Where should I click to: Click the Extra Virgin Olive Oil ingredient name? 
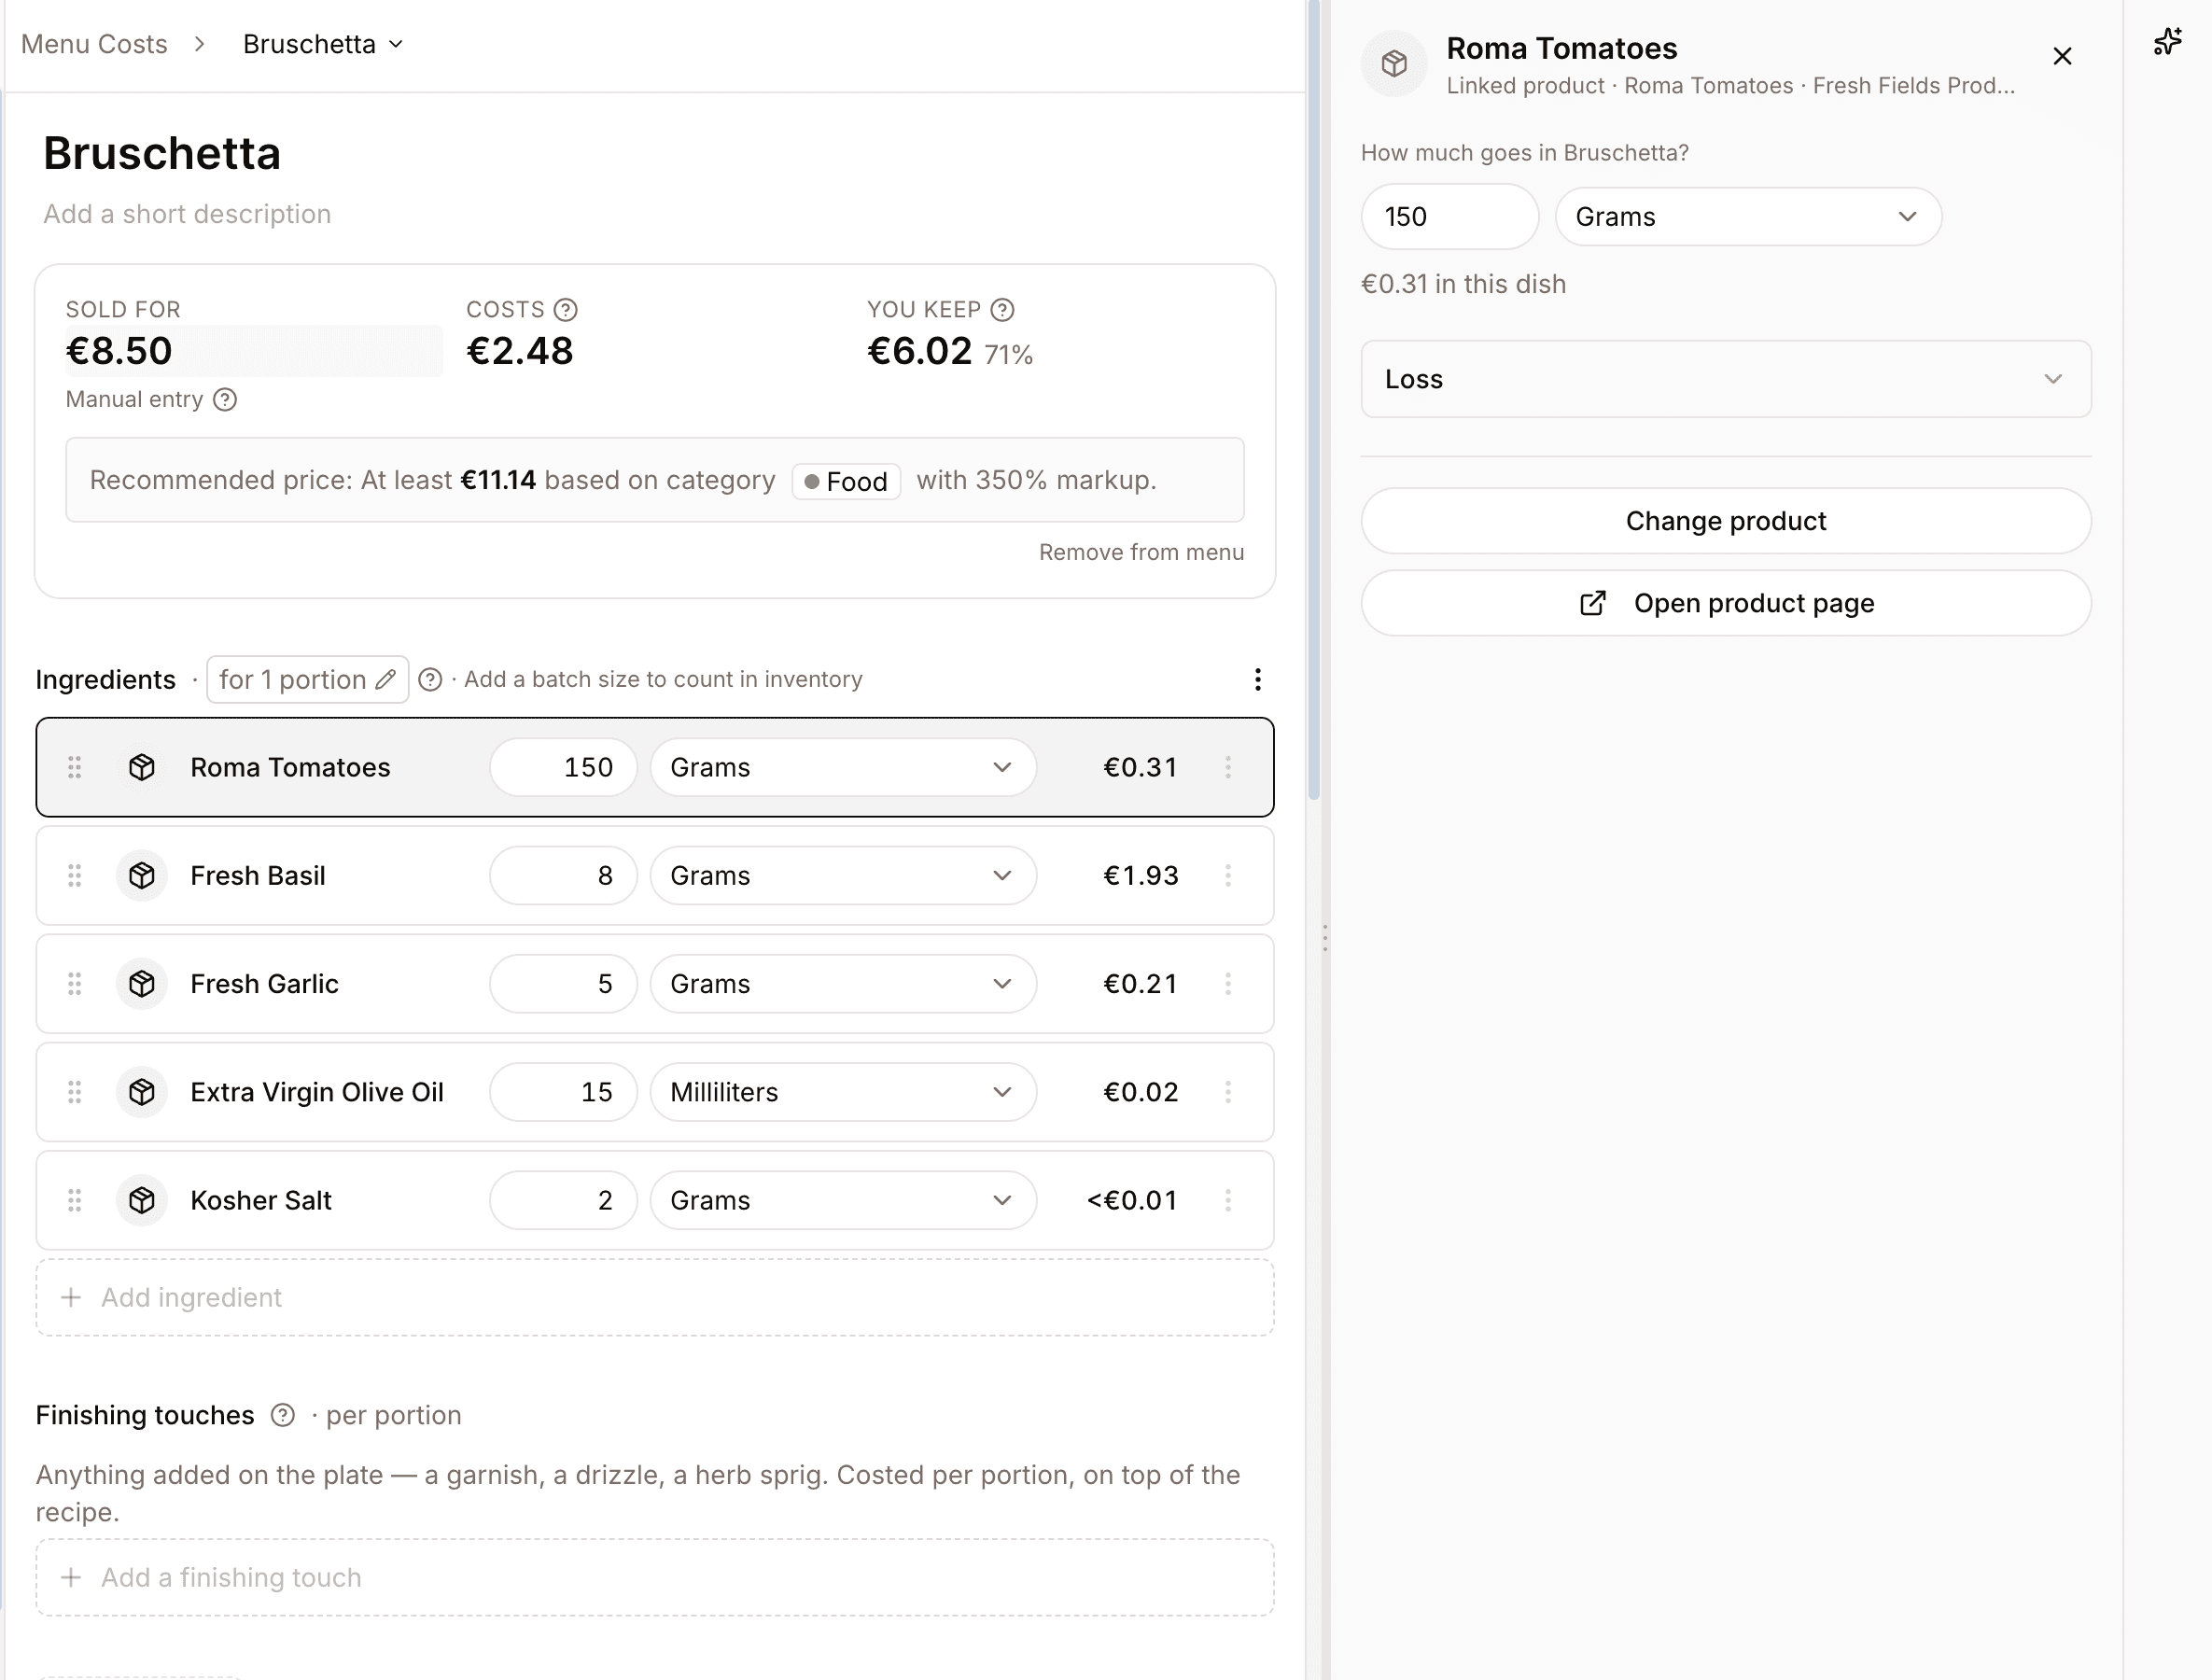click(x=317, y=1092)
